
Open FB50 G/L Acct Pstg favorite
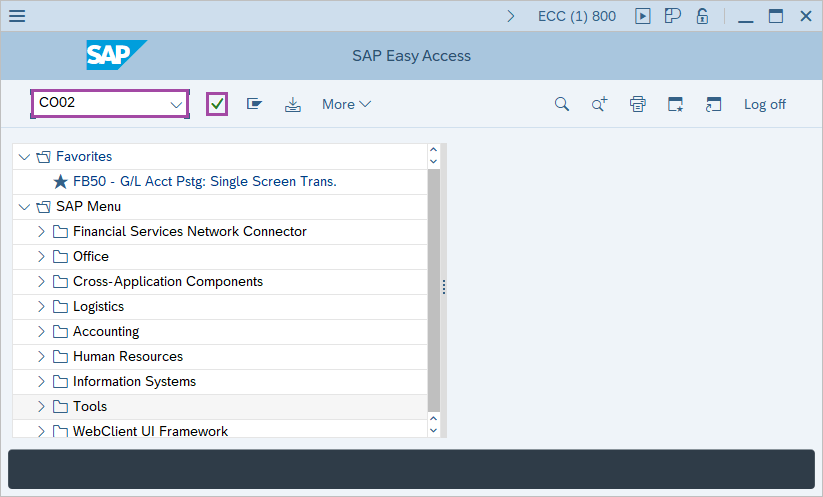204,181
